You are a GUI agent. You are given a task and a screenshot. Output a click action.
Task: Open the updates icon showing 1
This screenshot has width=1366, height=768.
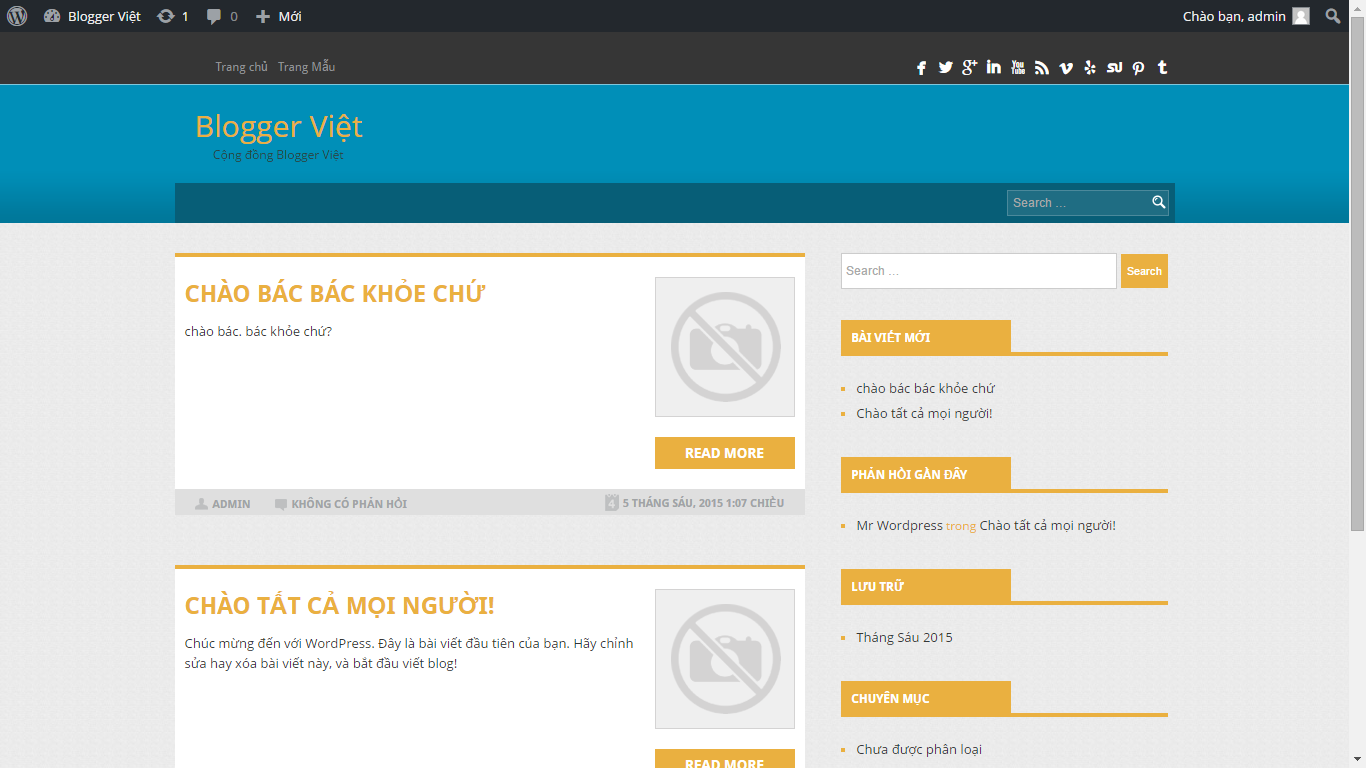pos(173,16)
